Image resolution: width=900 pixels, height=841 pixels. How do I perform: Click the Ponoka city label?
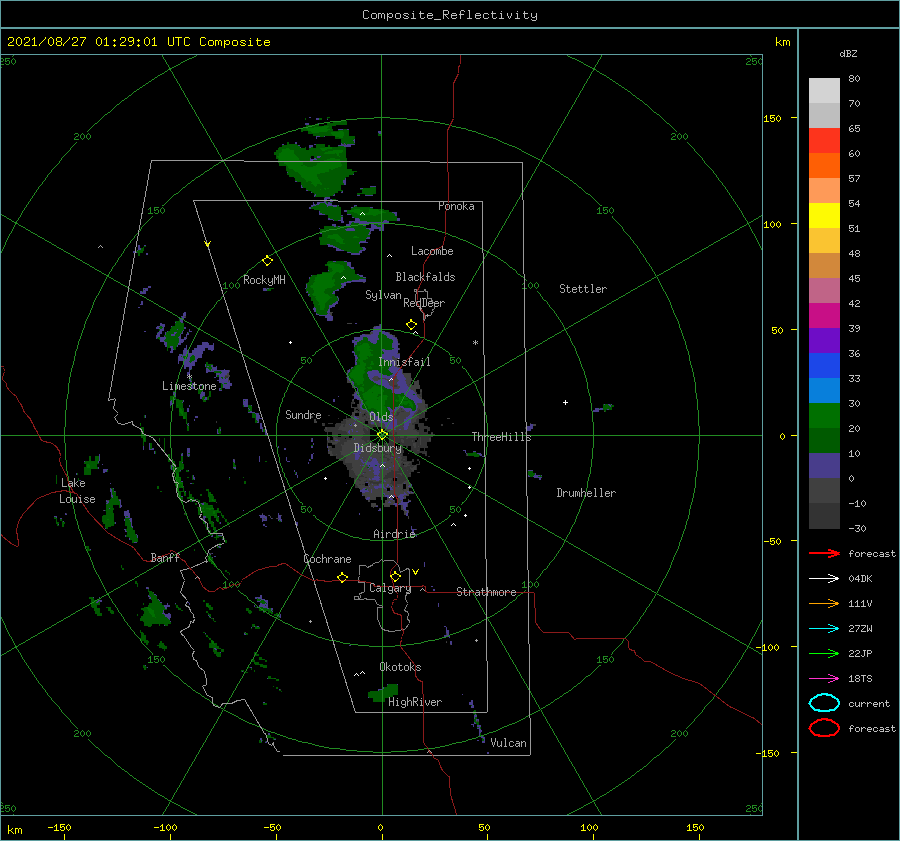456,206
